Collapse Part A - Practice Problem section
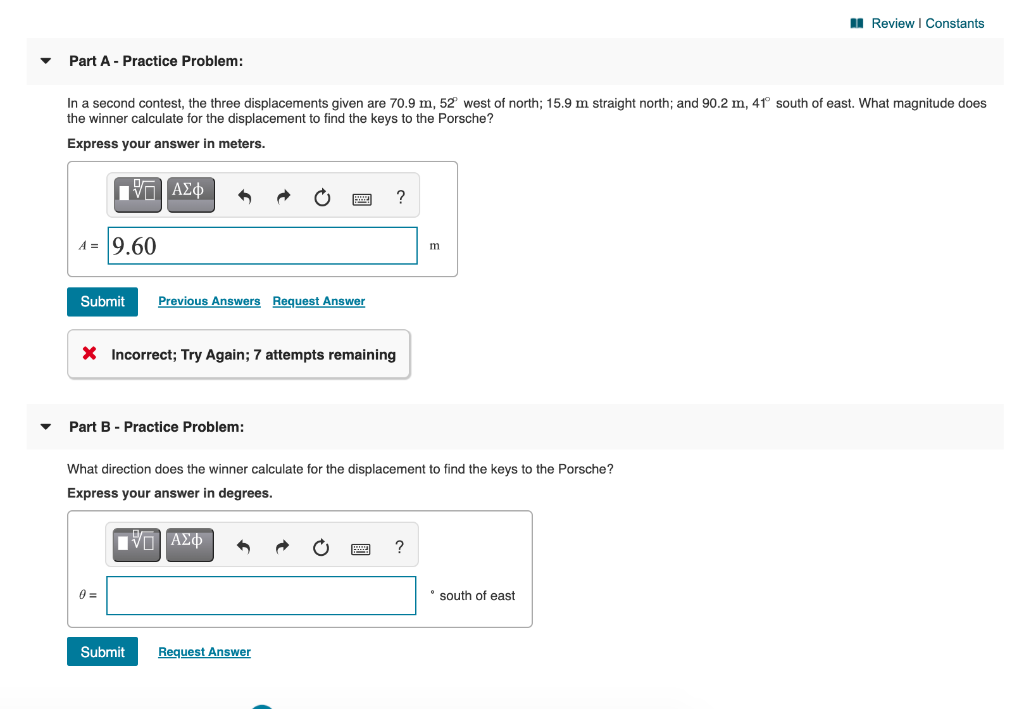The width and height of the screenshot is (1024, 709). pos(45,61)
